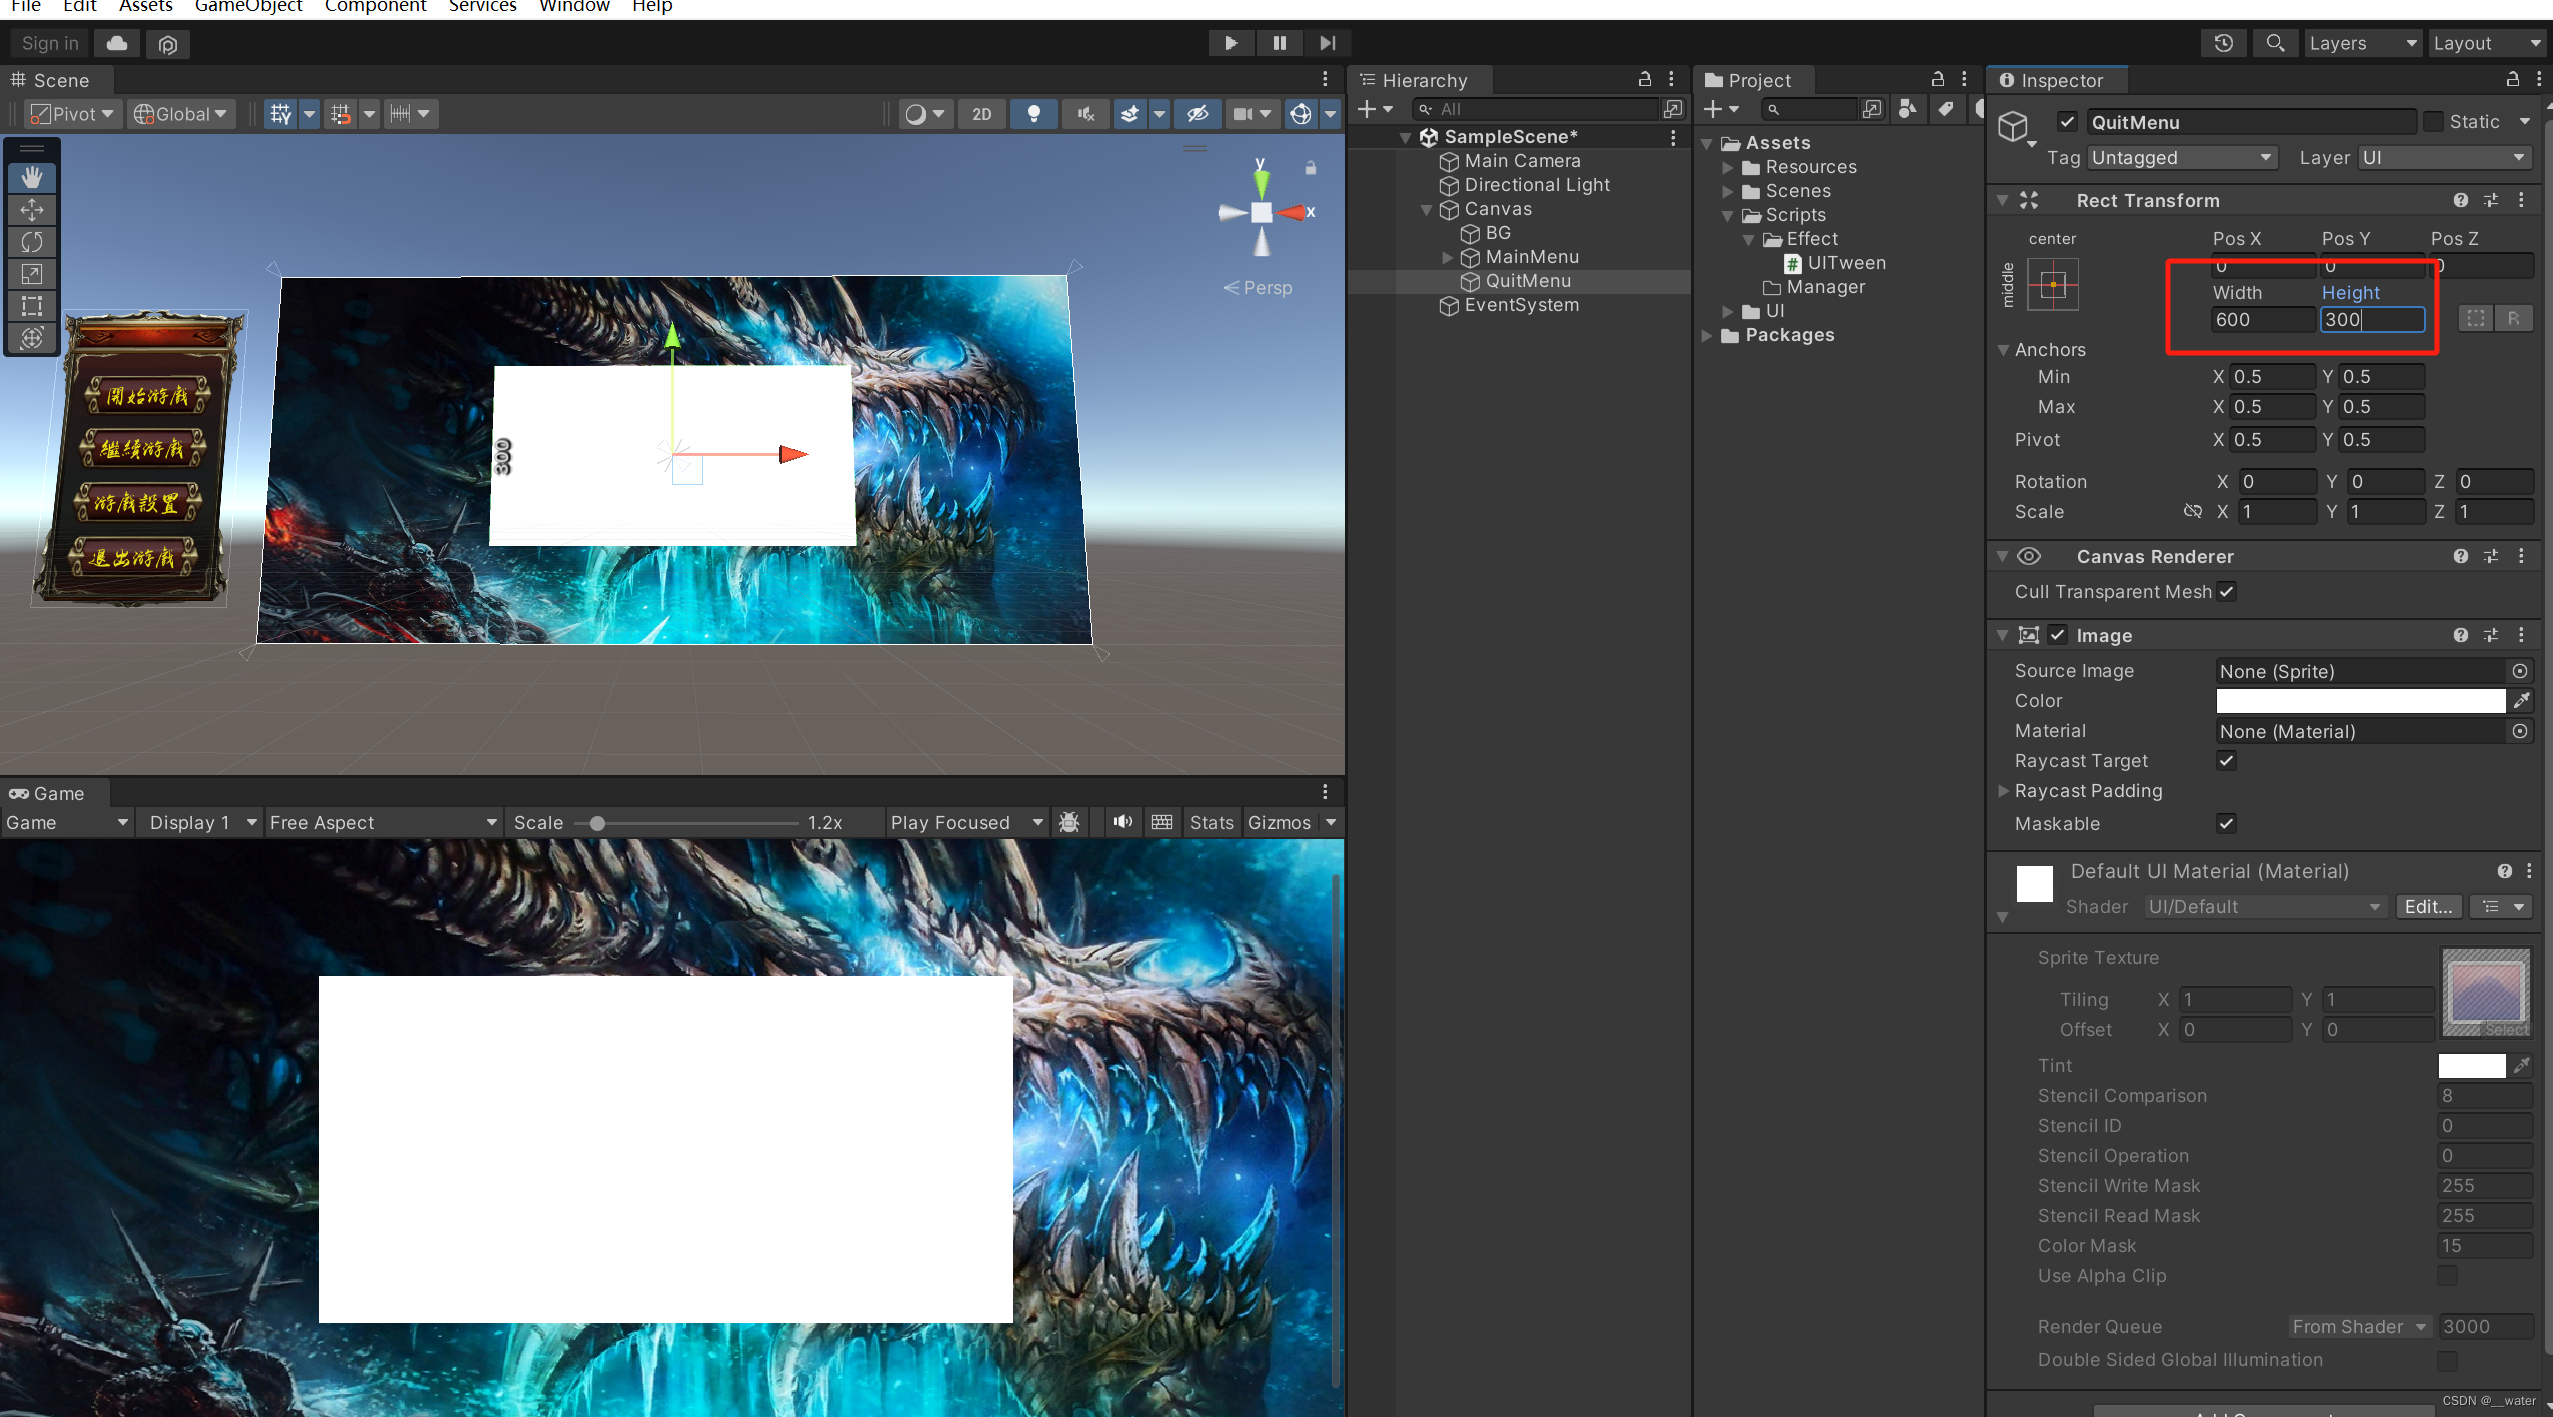
Task: Select the Rect tool
Action: (x=32, y=306)
